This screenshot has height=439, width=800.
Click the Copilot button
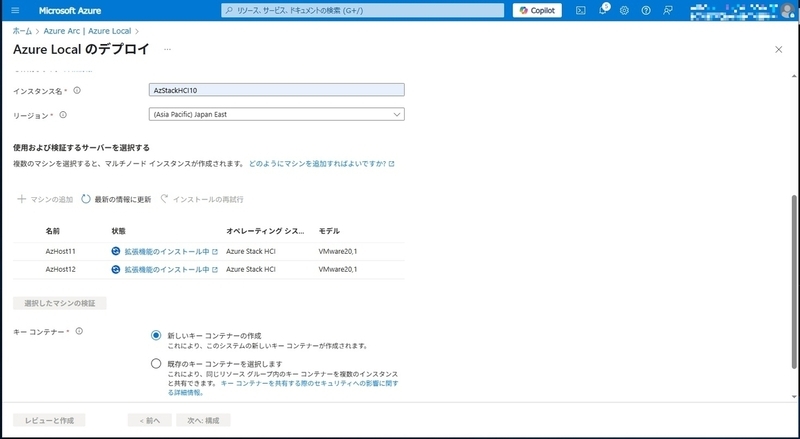537,10
